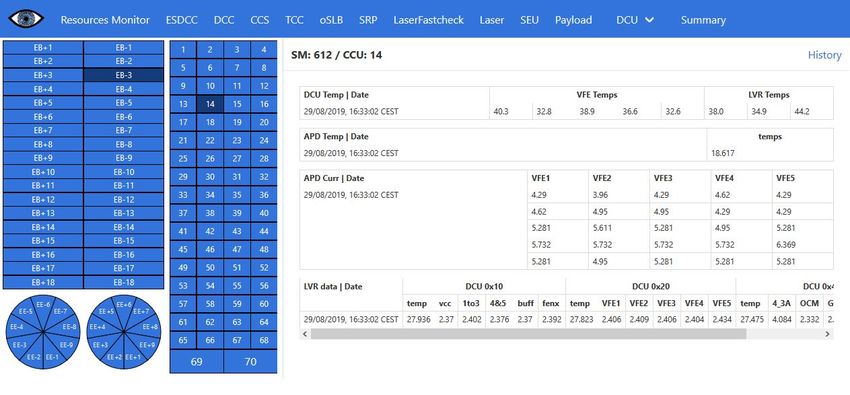Screen dimensions: 850x395
Task: Go to the DCC section
Action: coord(224,20)
